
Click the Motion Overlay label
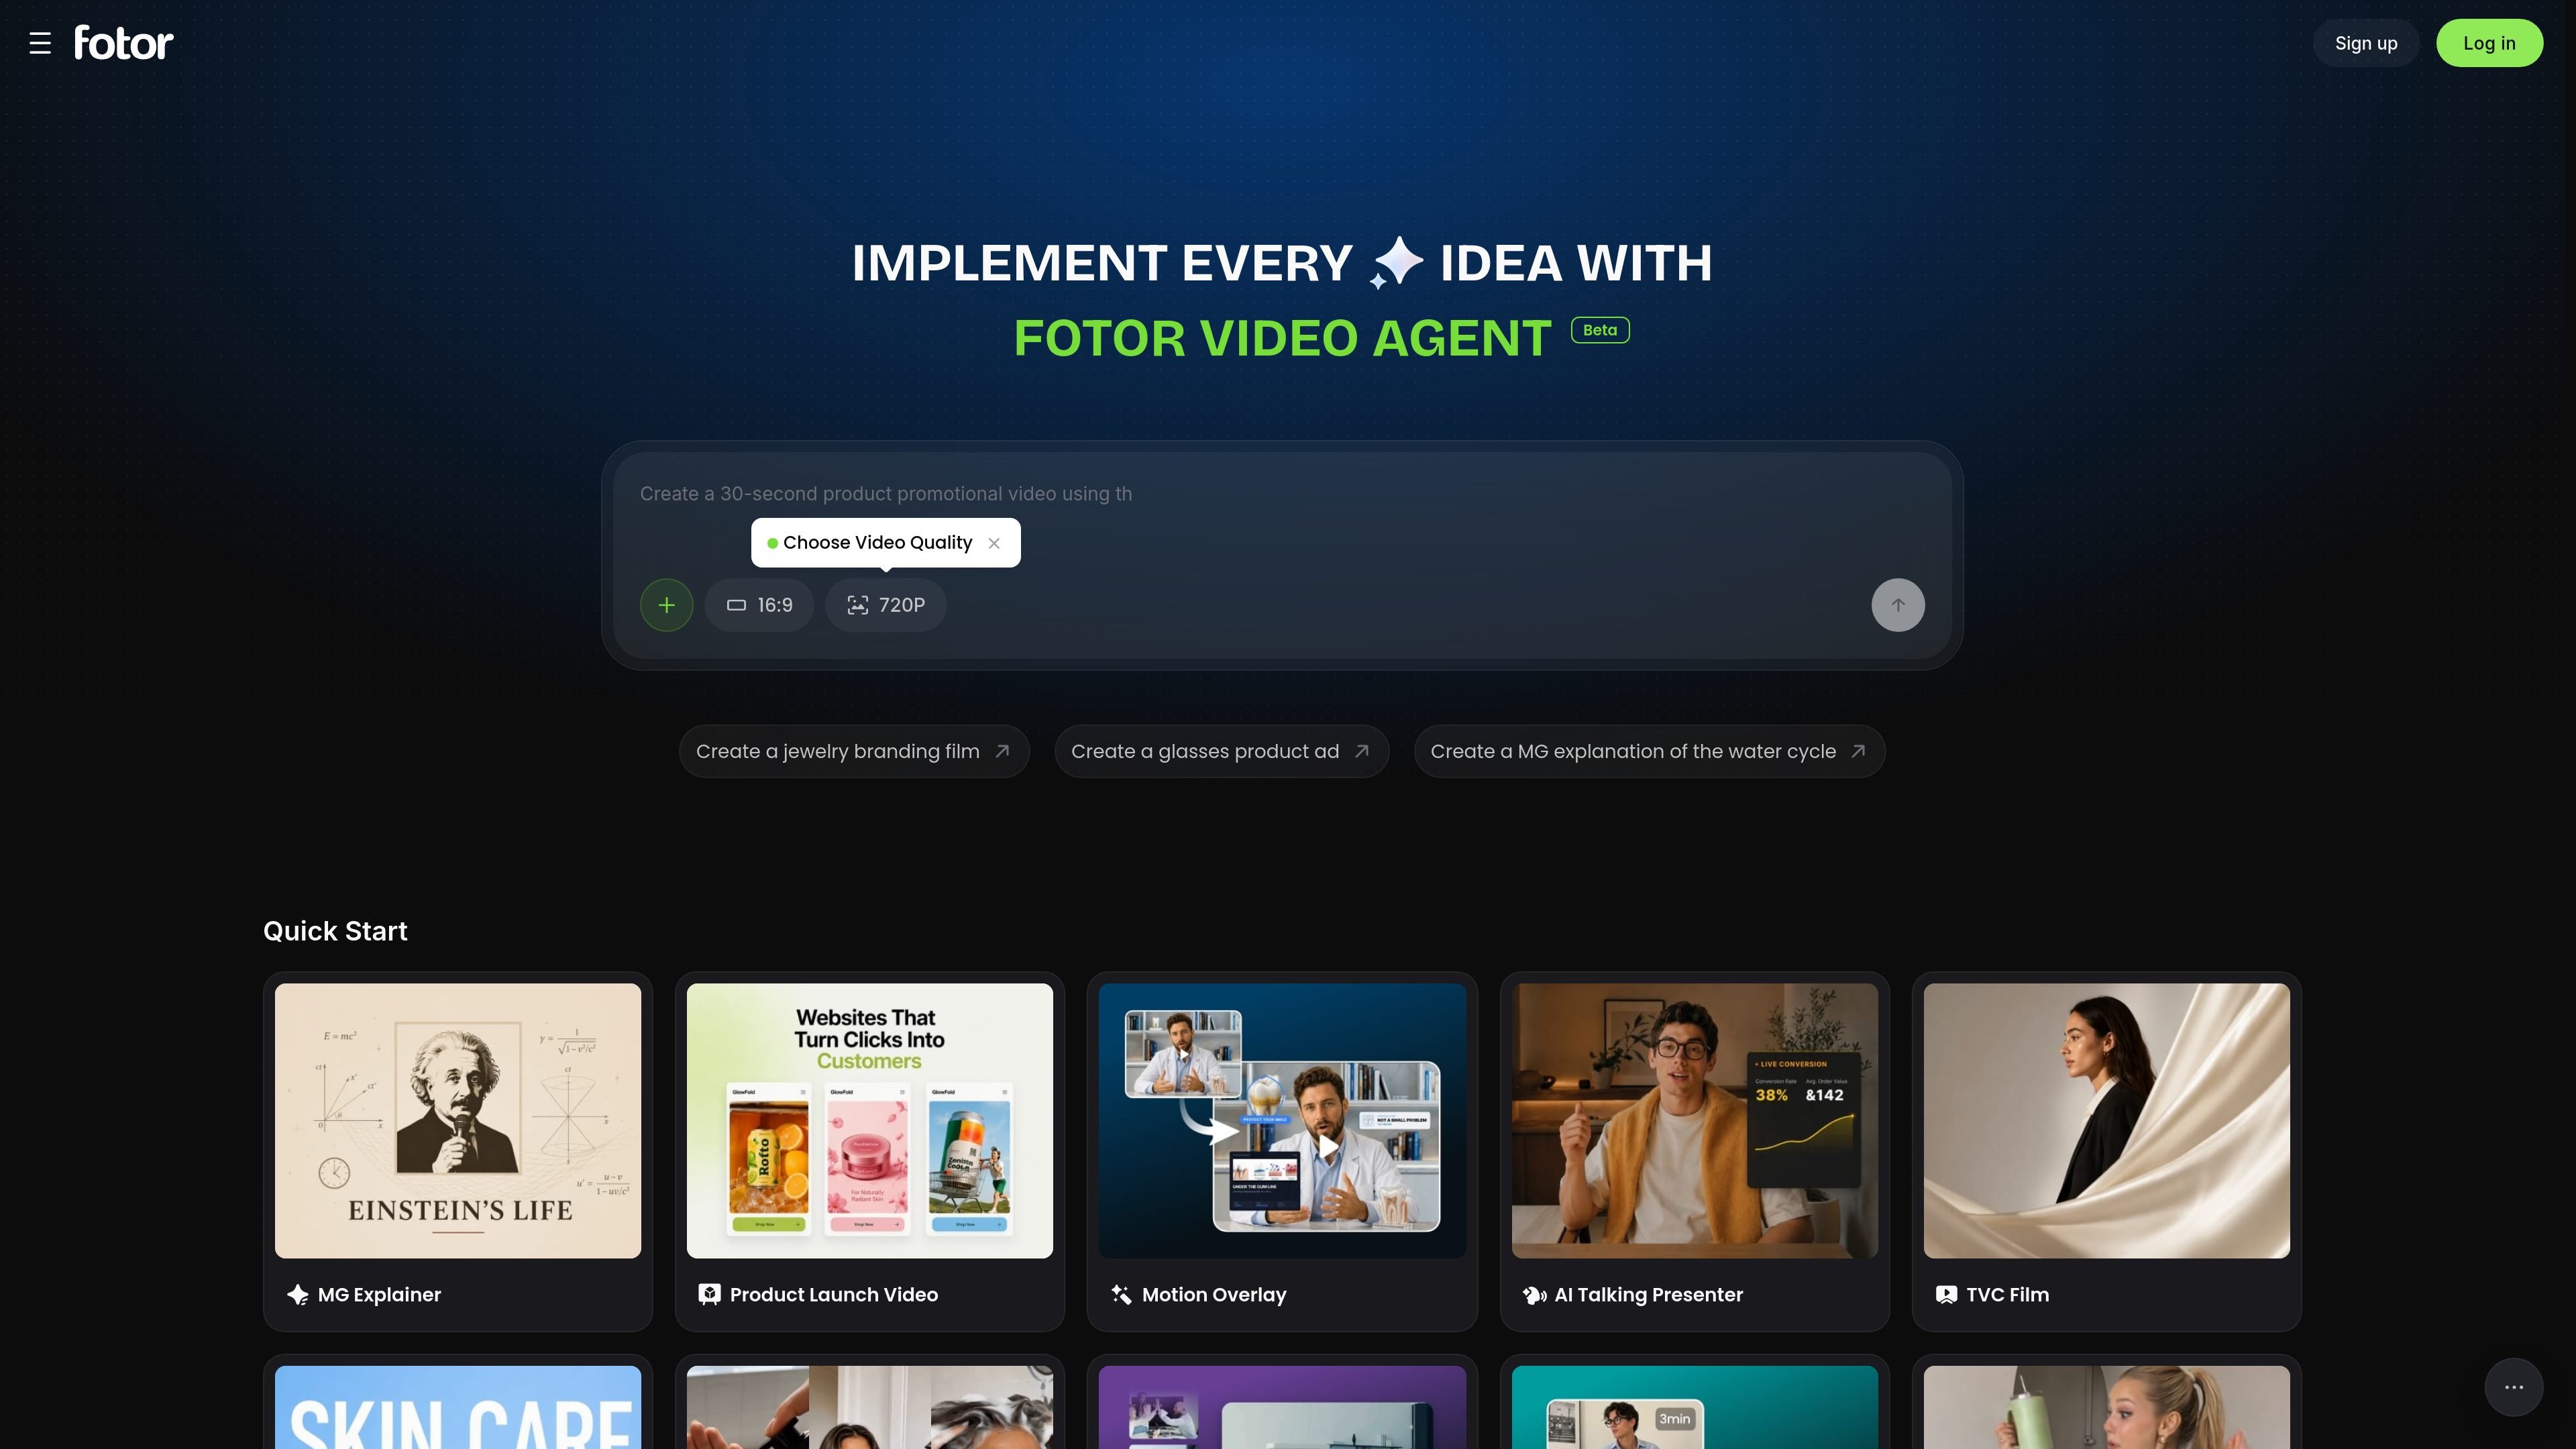click(1214, 1295)
